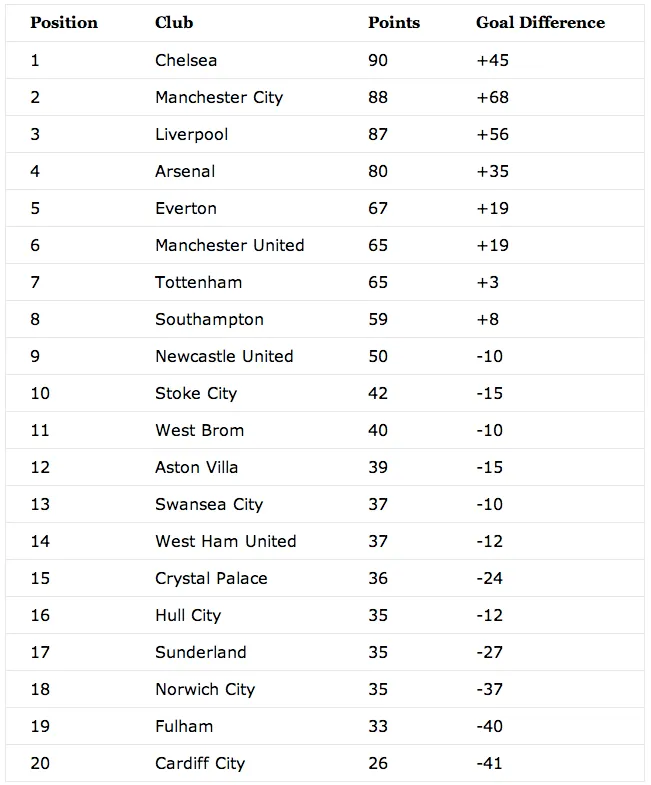This screenshot has width=651, height=785.
Task: Click the Crystal Palace club name
Action: pos(211,578)
